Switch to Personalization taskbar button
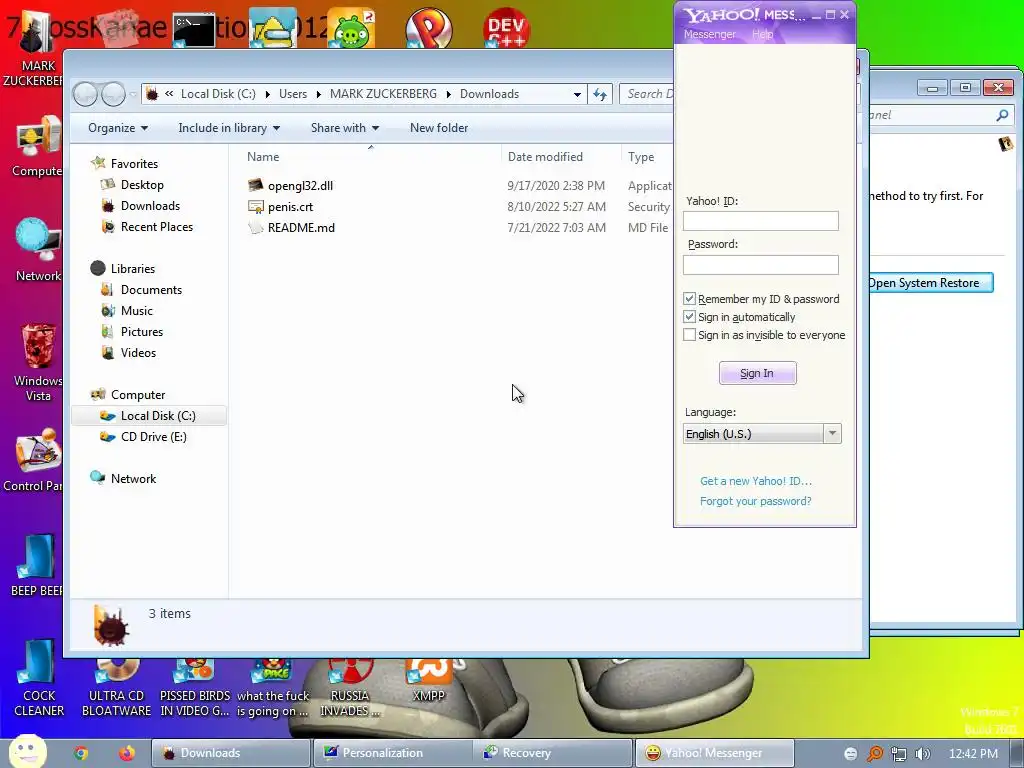This screenshot has width=1024, height=768. [x=392, y=753]
